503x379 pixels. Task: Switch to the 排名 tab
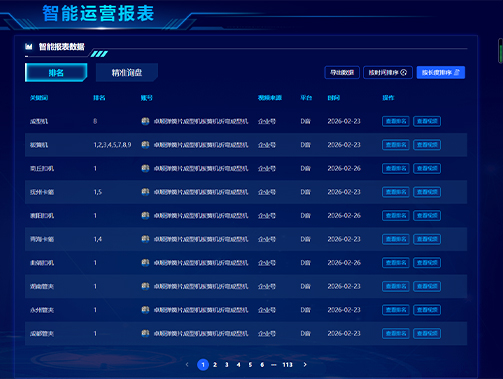[56, 72]
